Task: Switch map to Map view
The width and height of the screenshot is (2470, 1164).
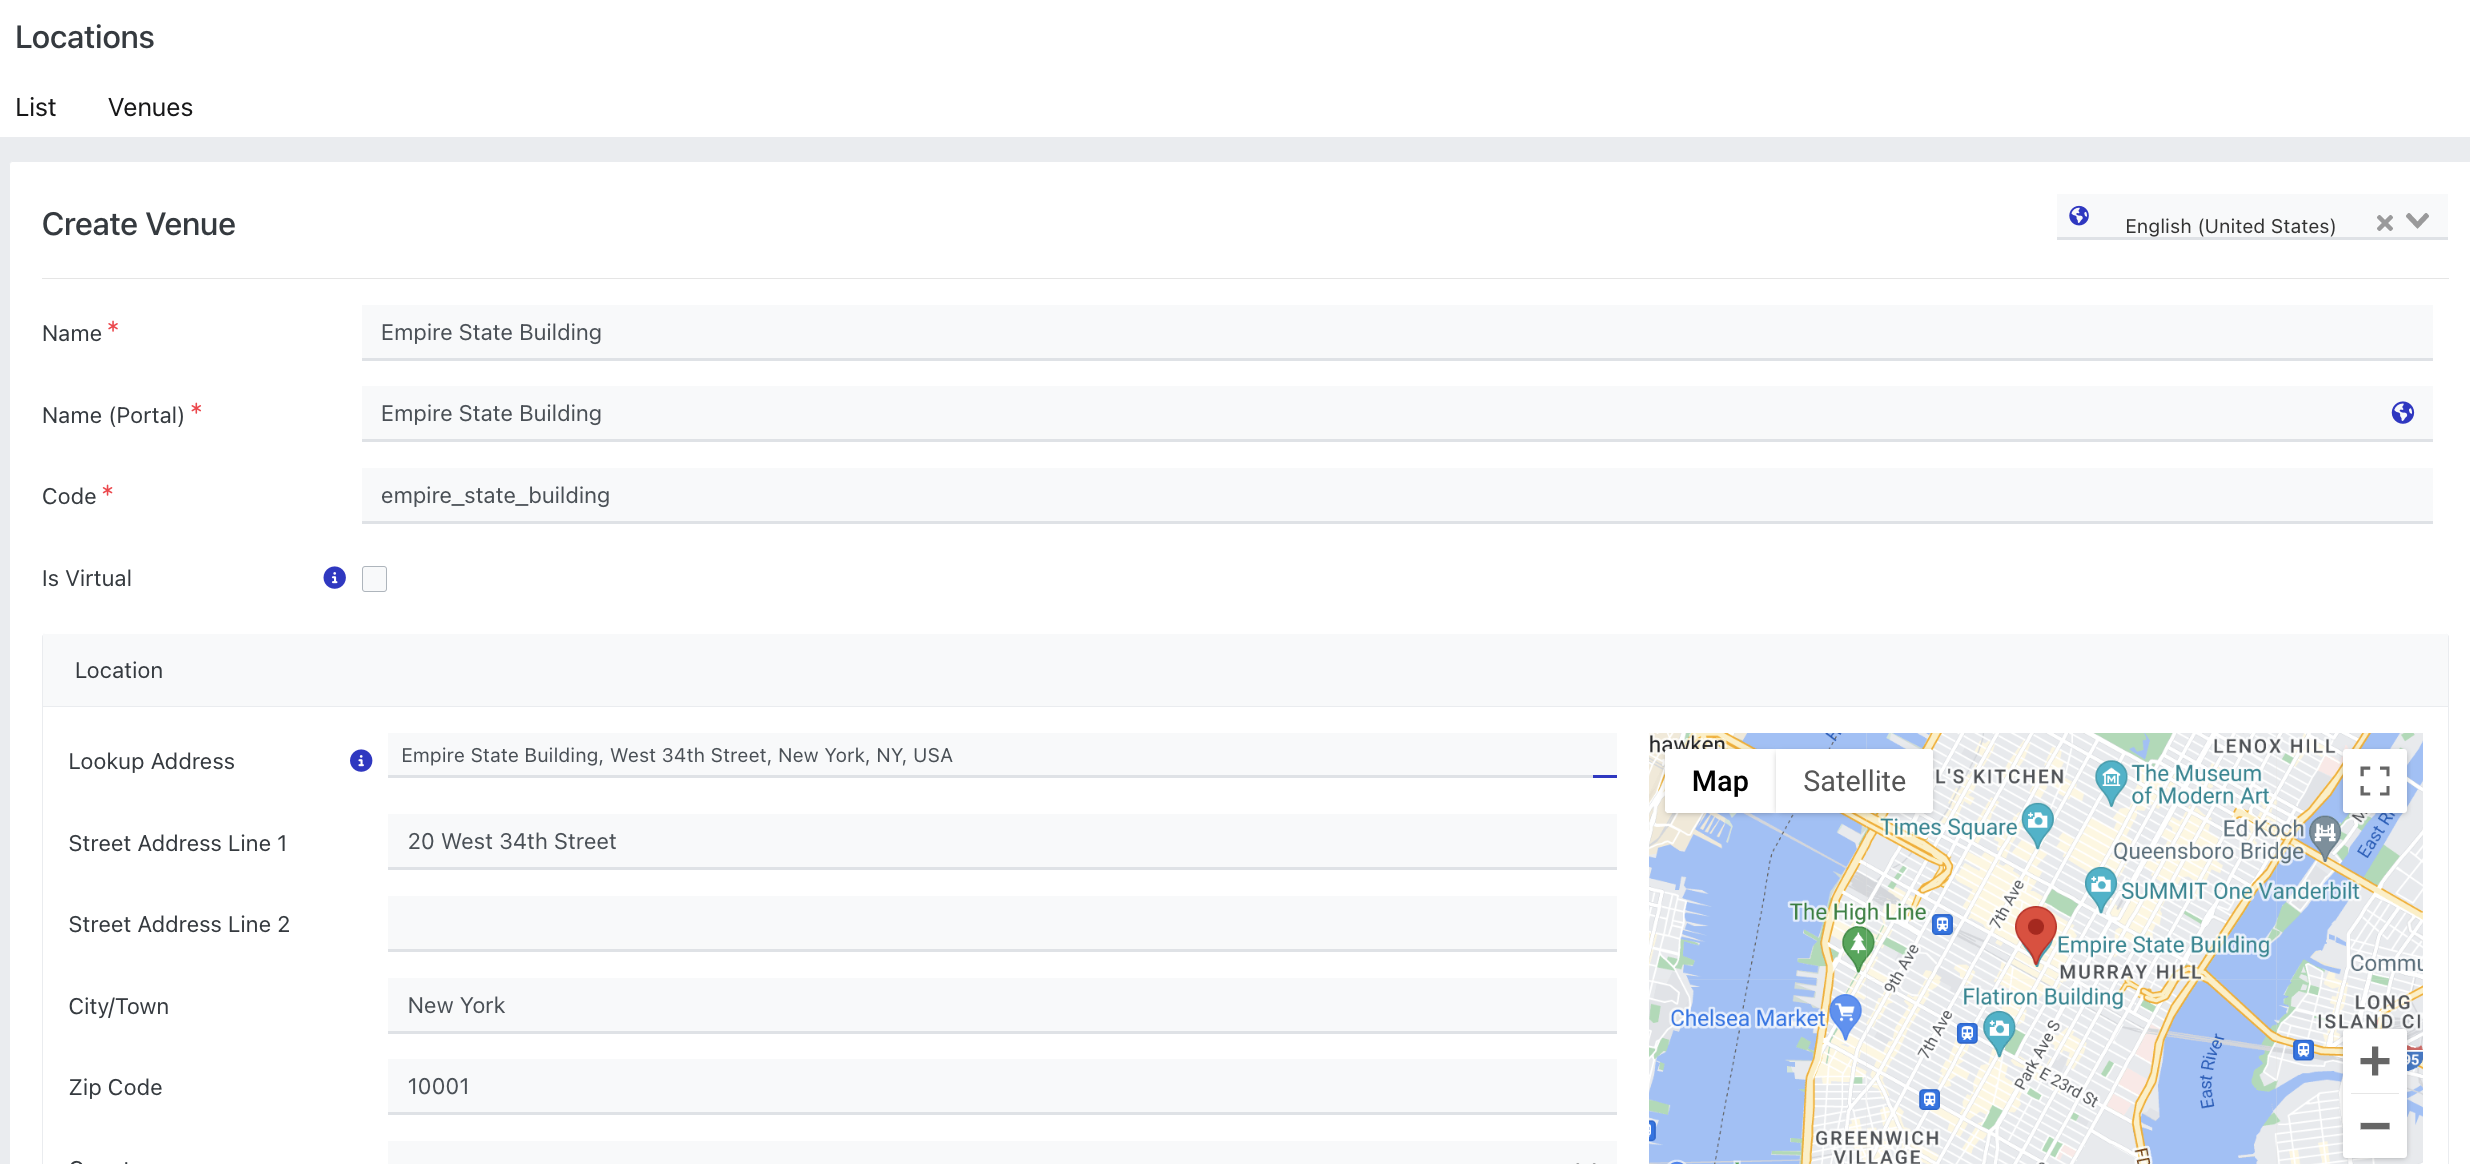Action: click(x=1720, y=781)
